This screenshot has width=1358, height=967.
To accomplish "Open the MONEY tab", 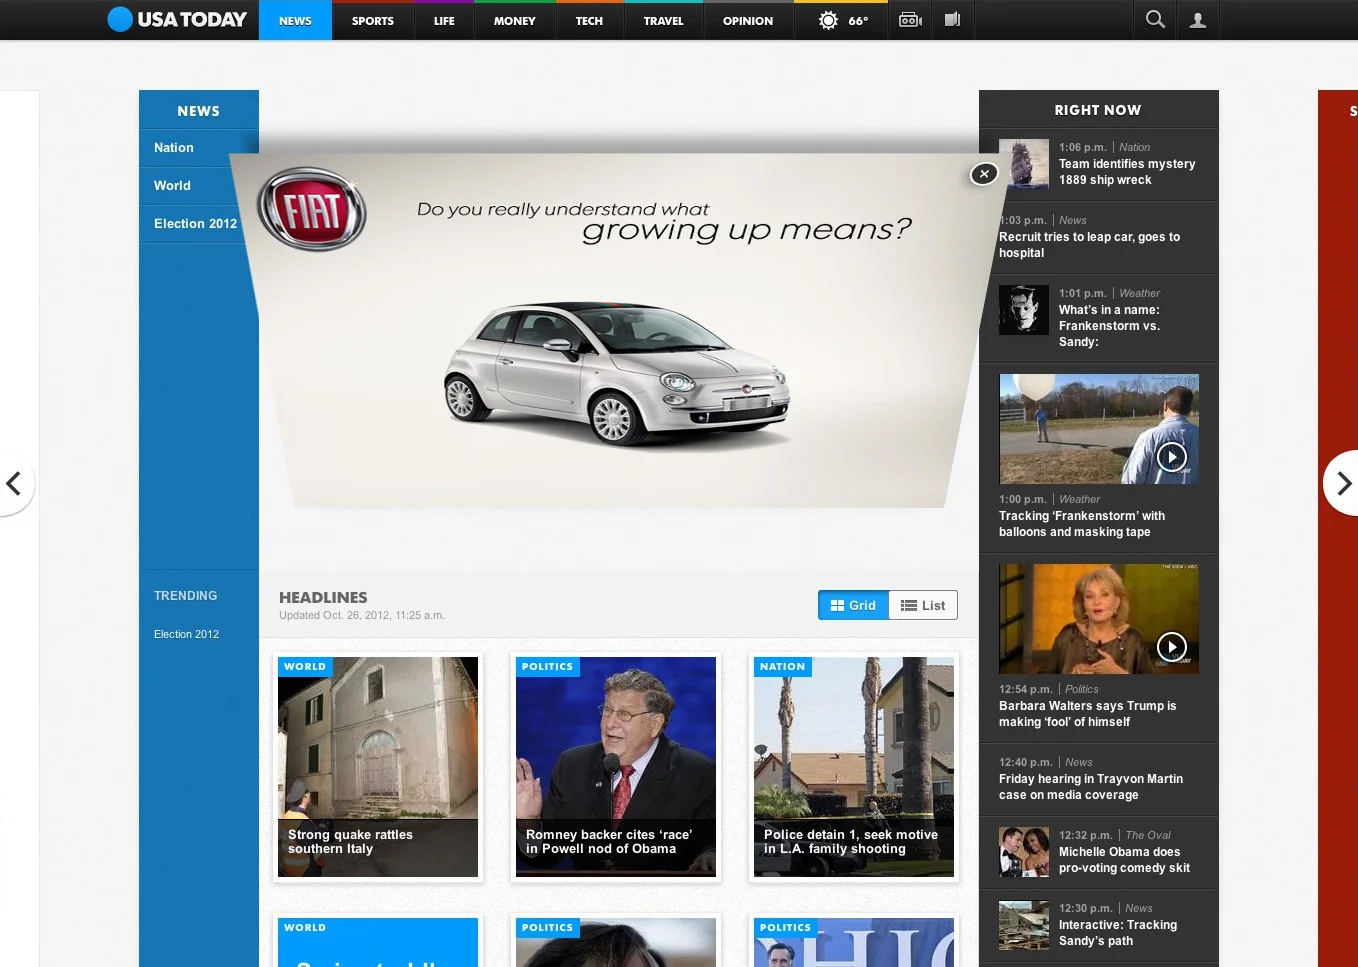I will pyautogui.click(x=515, y=21).
